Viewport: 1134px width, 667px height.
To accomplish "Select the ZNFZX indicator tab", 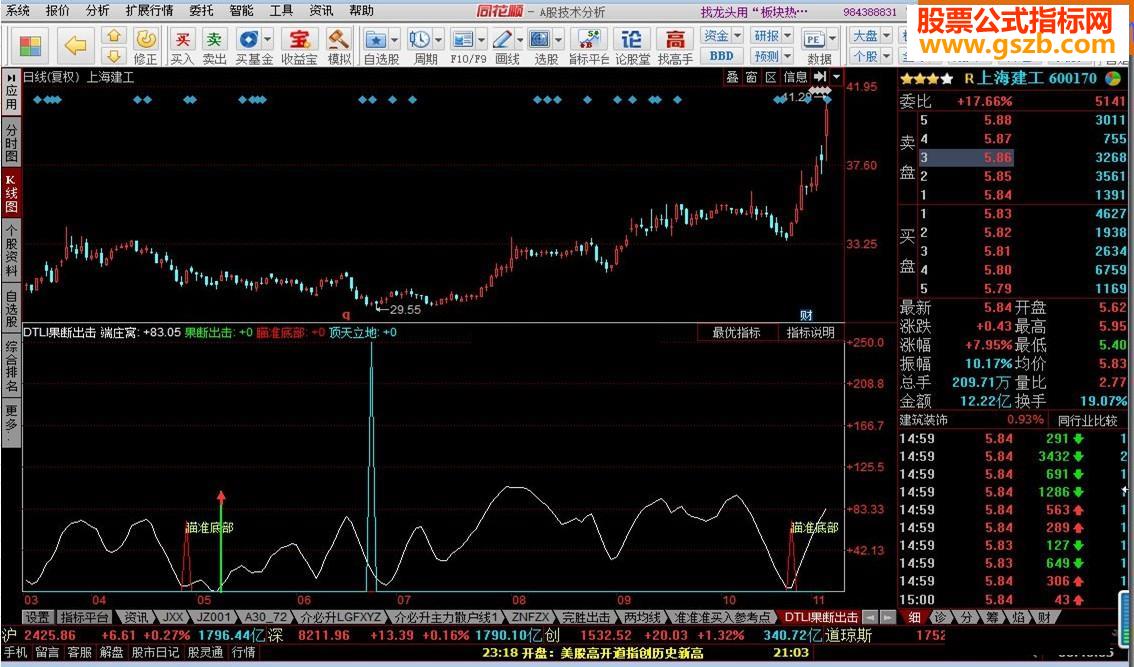I will point(530,617).
